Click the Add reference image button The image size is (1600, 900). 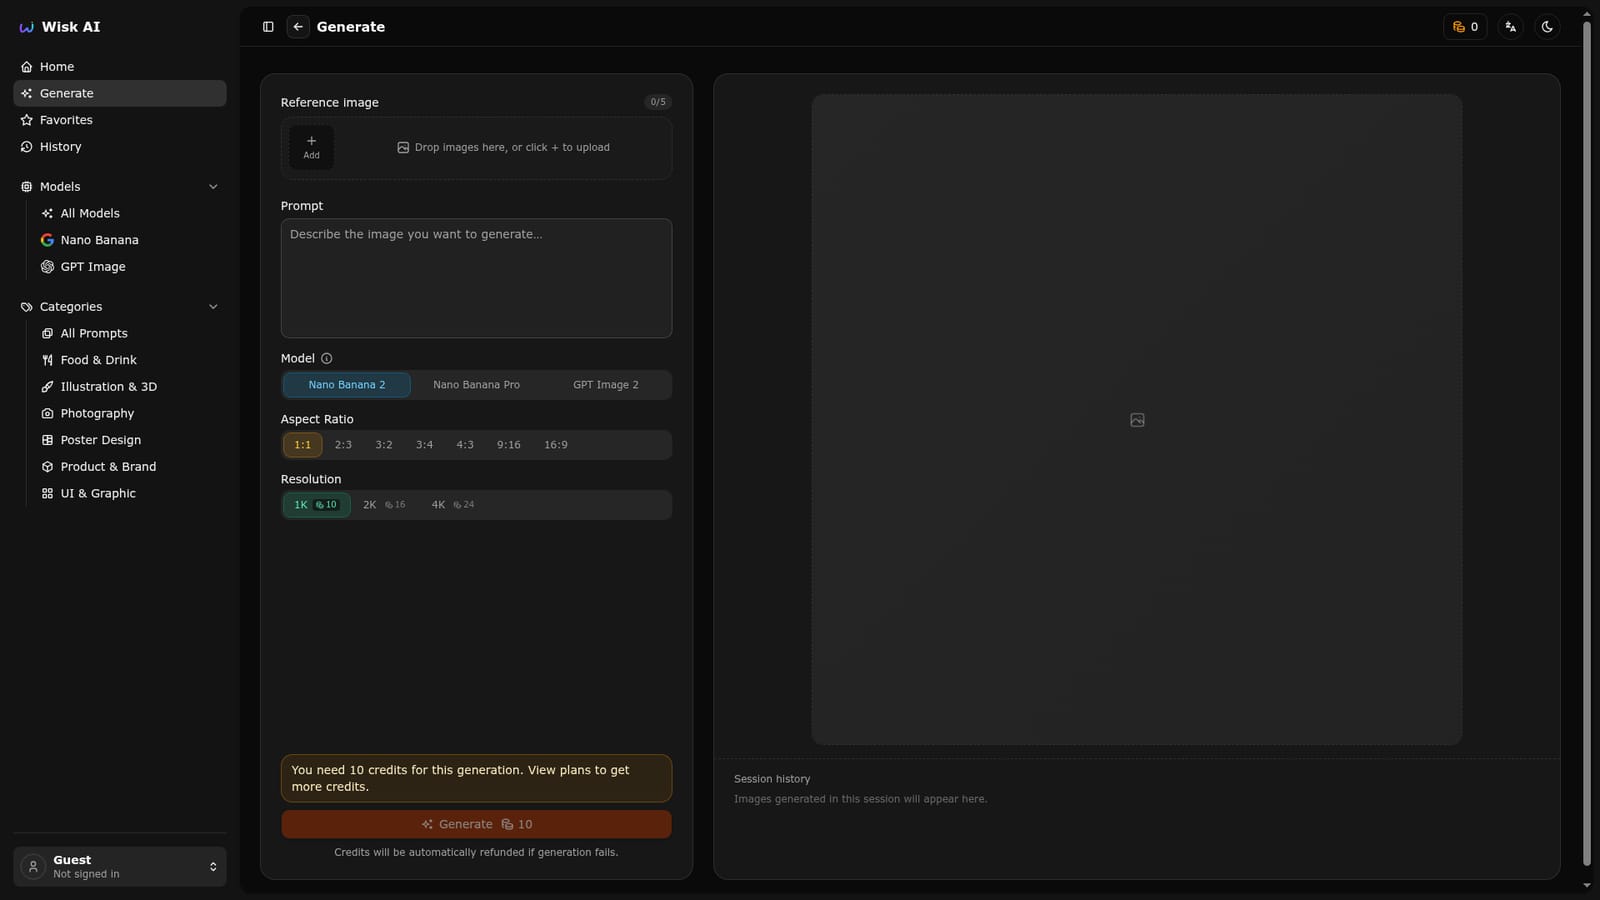click(x=312, y=147)
